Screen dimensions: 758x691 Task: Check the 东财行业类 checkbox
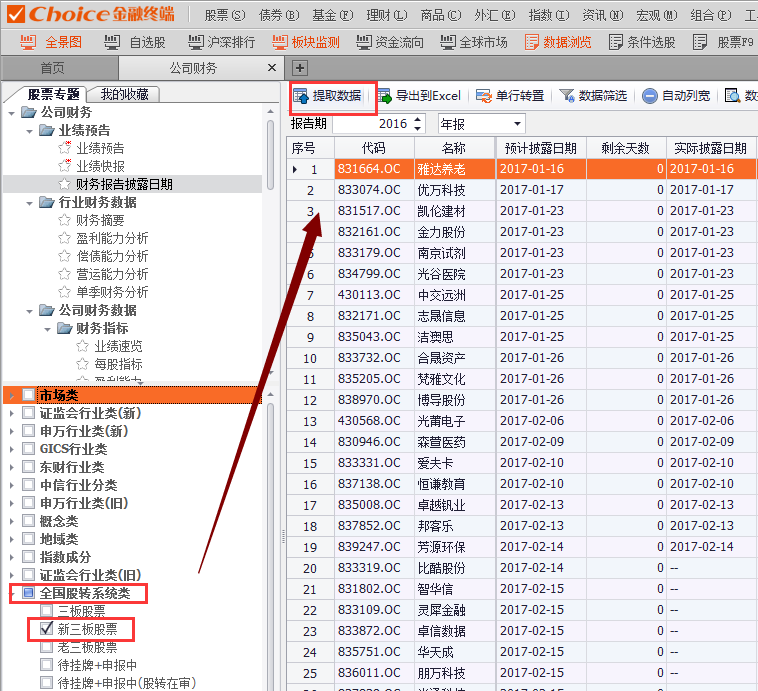tap(29, 467)
